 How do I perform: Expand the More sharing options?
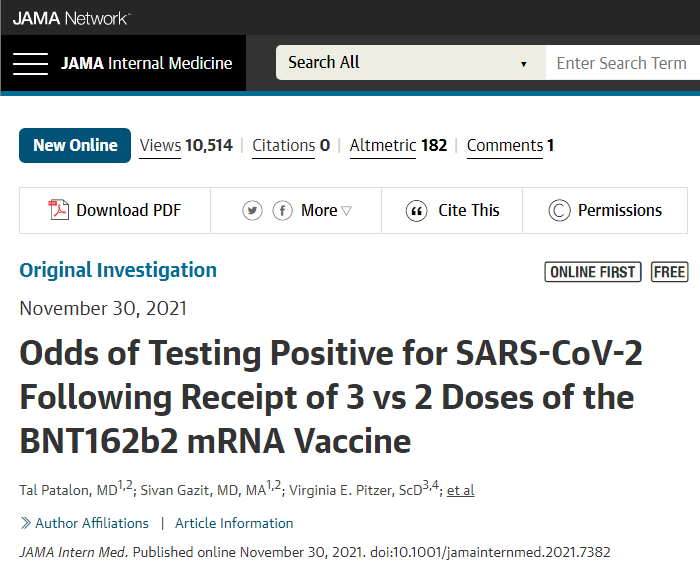(x=326, y=211)
